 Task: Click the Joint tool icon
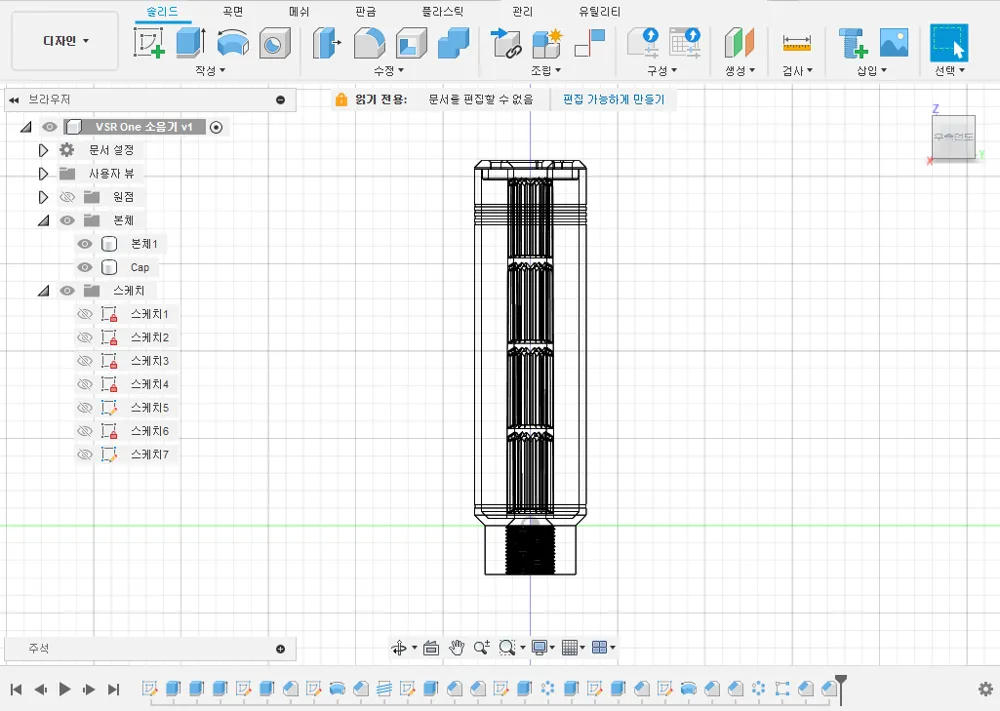pos(506,43)
